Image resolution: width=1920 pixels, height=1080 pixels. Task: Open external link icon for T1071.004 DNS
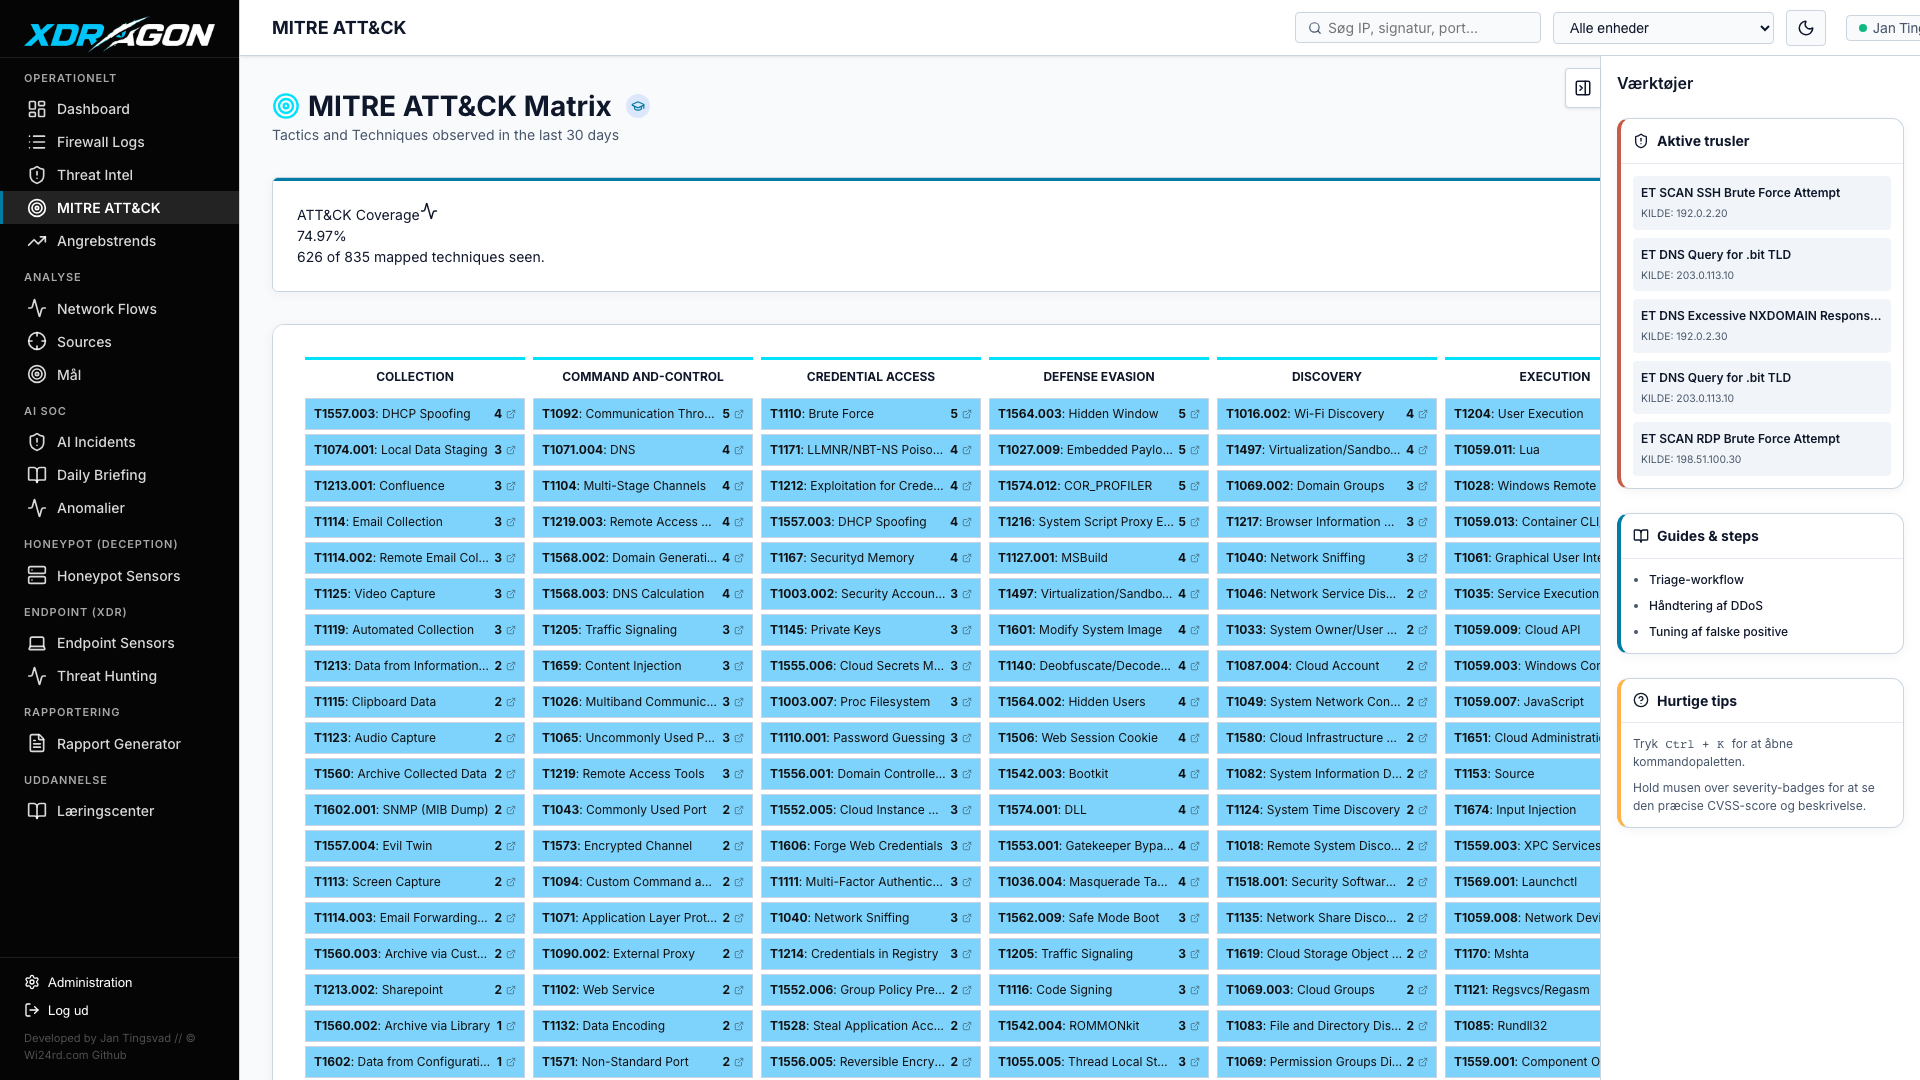tap(739, 450)
